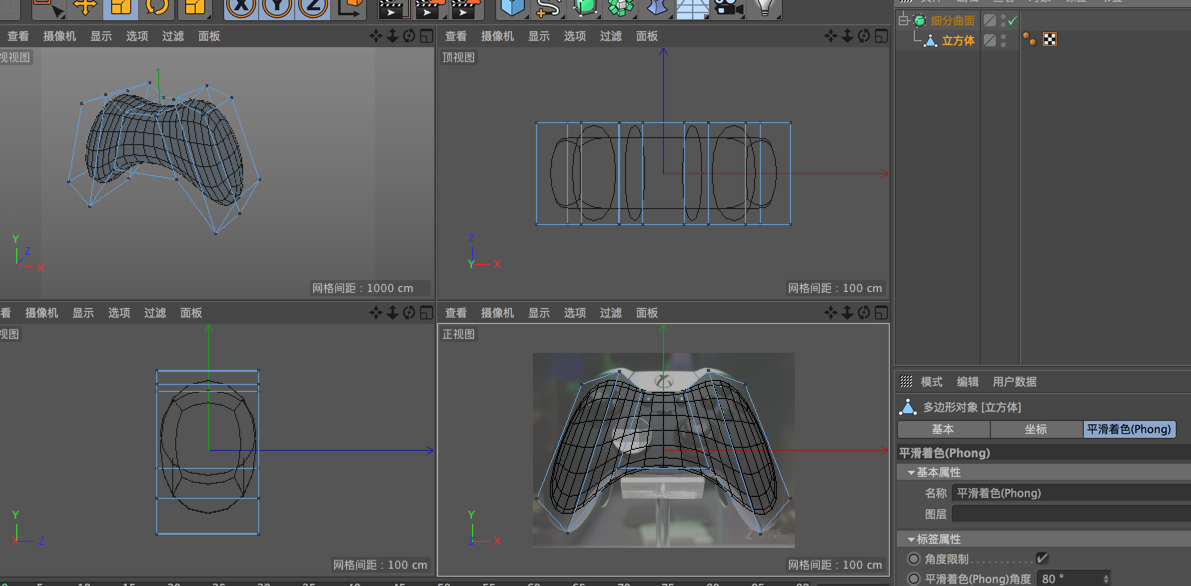
Task: Click pan icon of perspective viewport
Action: [376, 36]
